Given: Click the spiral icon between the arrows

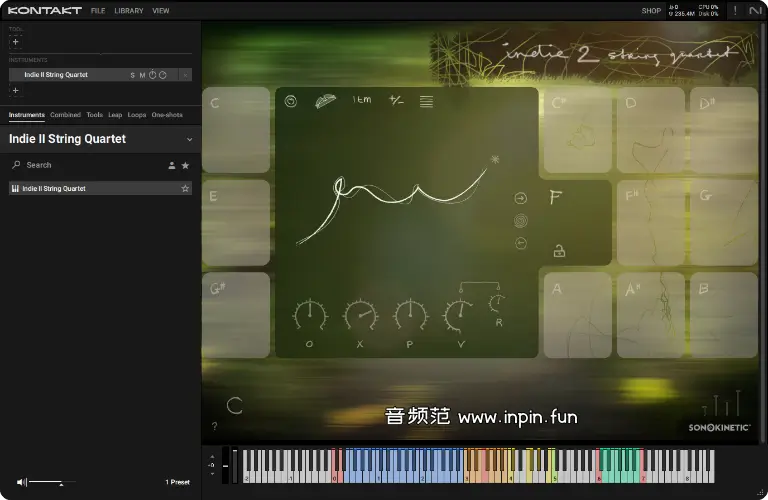Looking at the screenshot, I should pyautogui.click(x=521, y=221).
